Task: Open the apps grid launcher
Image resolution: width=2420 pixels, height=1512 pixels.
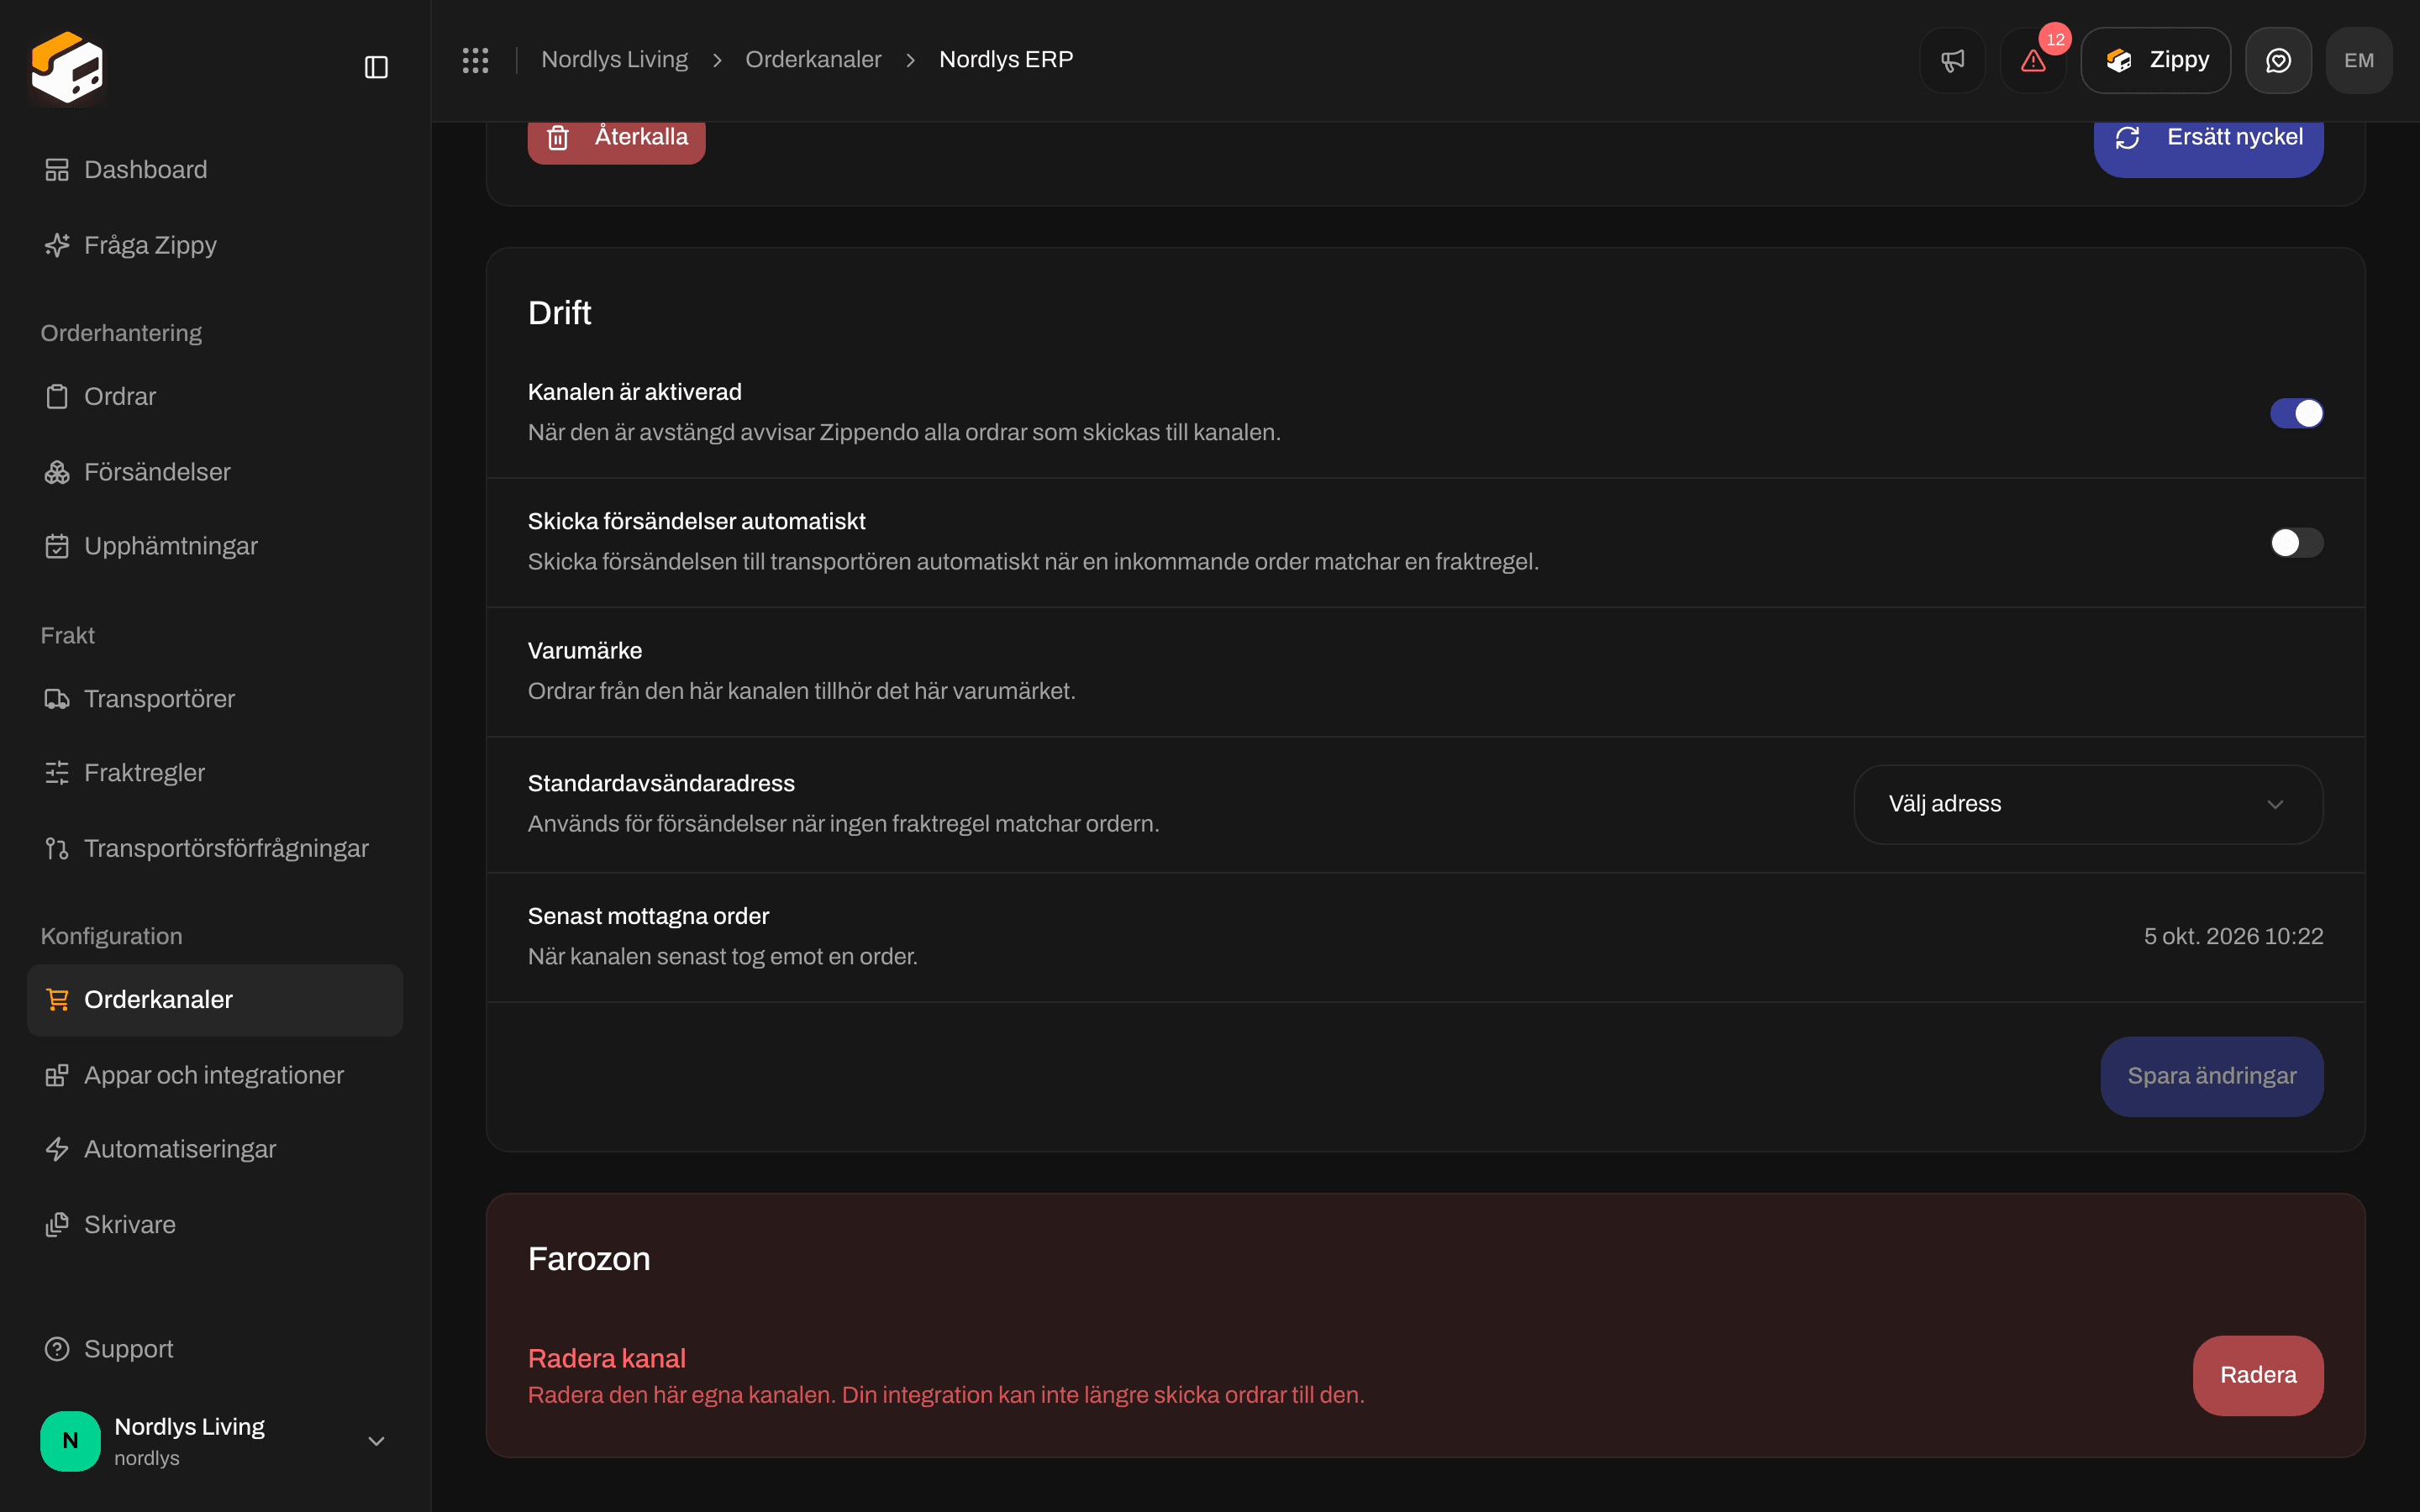Action: [x=475, y=60]
